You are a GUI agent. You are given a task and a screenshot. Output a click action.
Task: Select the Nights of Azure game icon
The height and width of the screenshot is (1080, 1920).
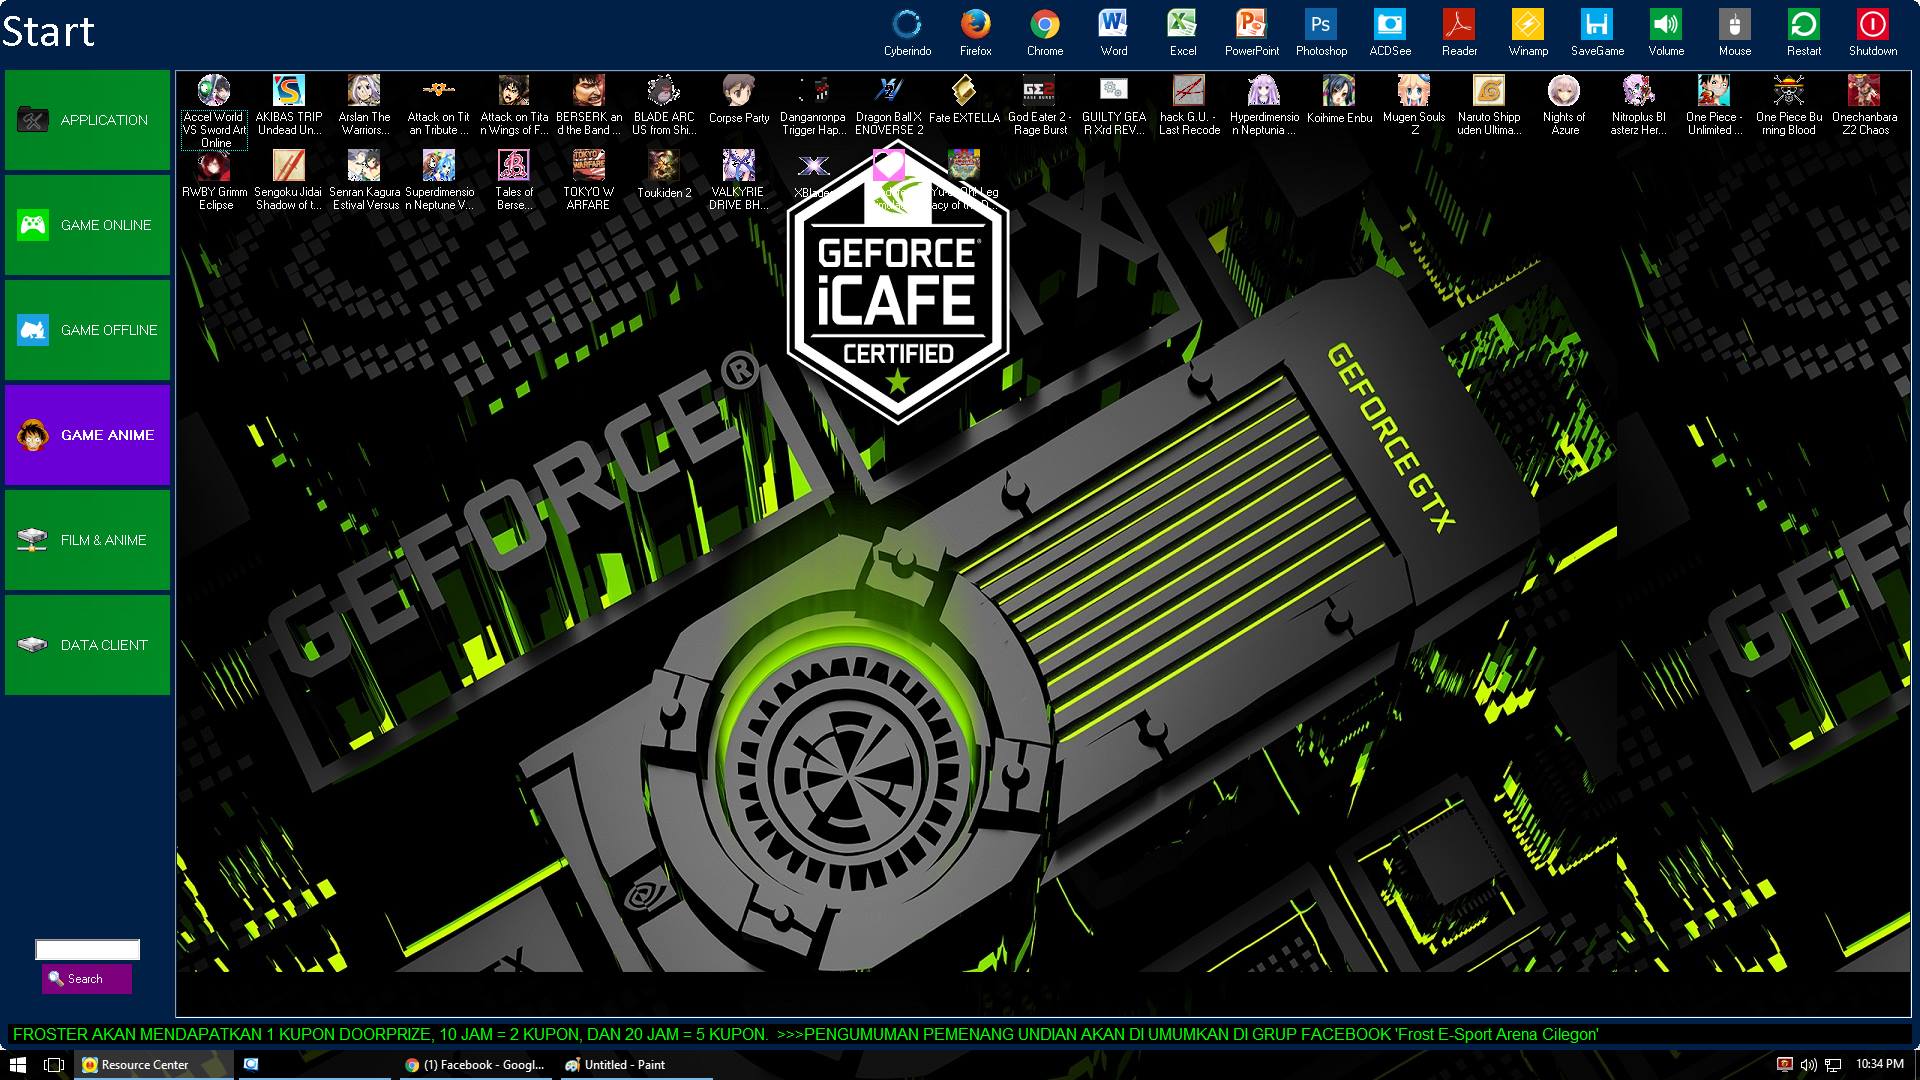1564,106
